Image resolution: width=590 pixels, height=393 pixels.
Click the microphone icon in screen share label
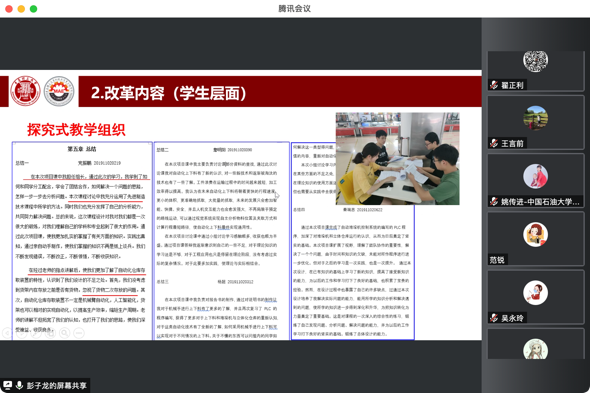[x=19, y=385]
